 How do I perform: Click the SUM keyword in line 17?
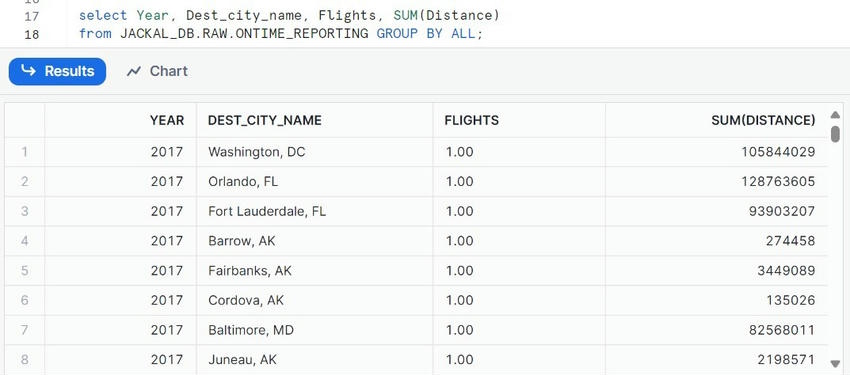coord(404,16)
